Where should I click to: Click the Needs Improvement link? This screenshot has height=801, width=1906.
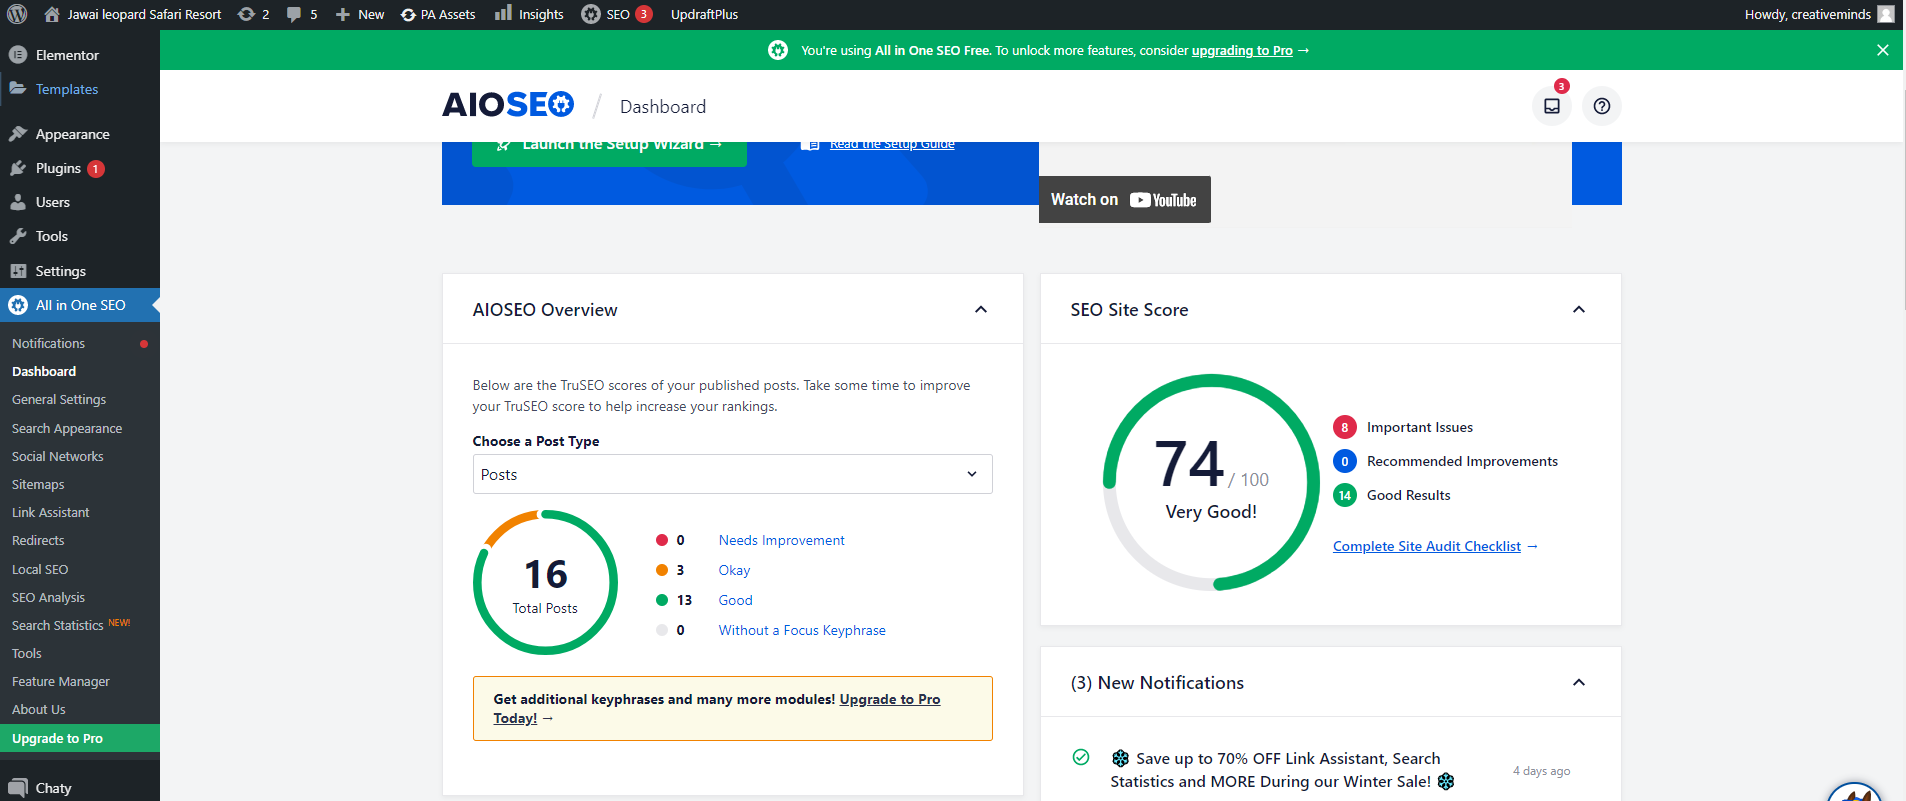pos(782,540)
